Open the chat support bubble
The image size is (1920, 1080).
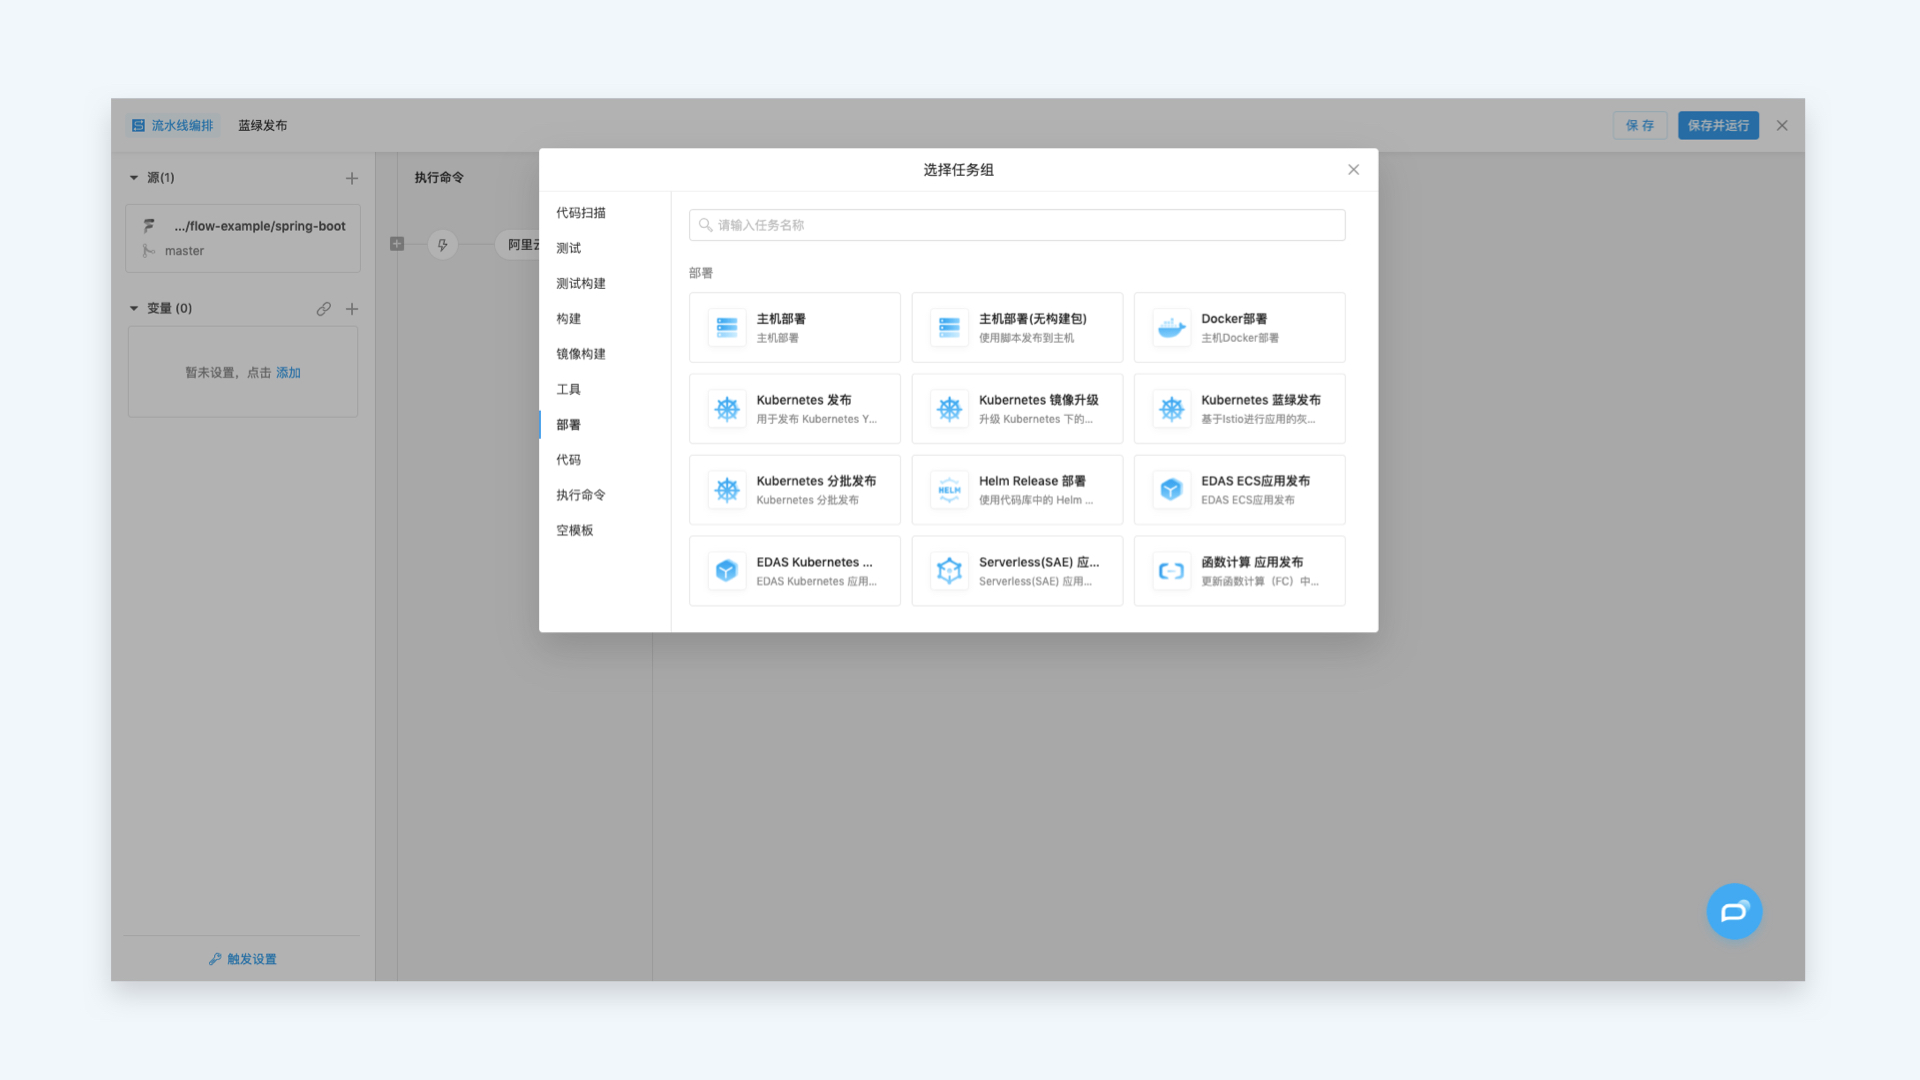[1734, 911]
